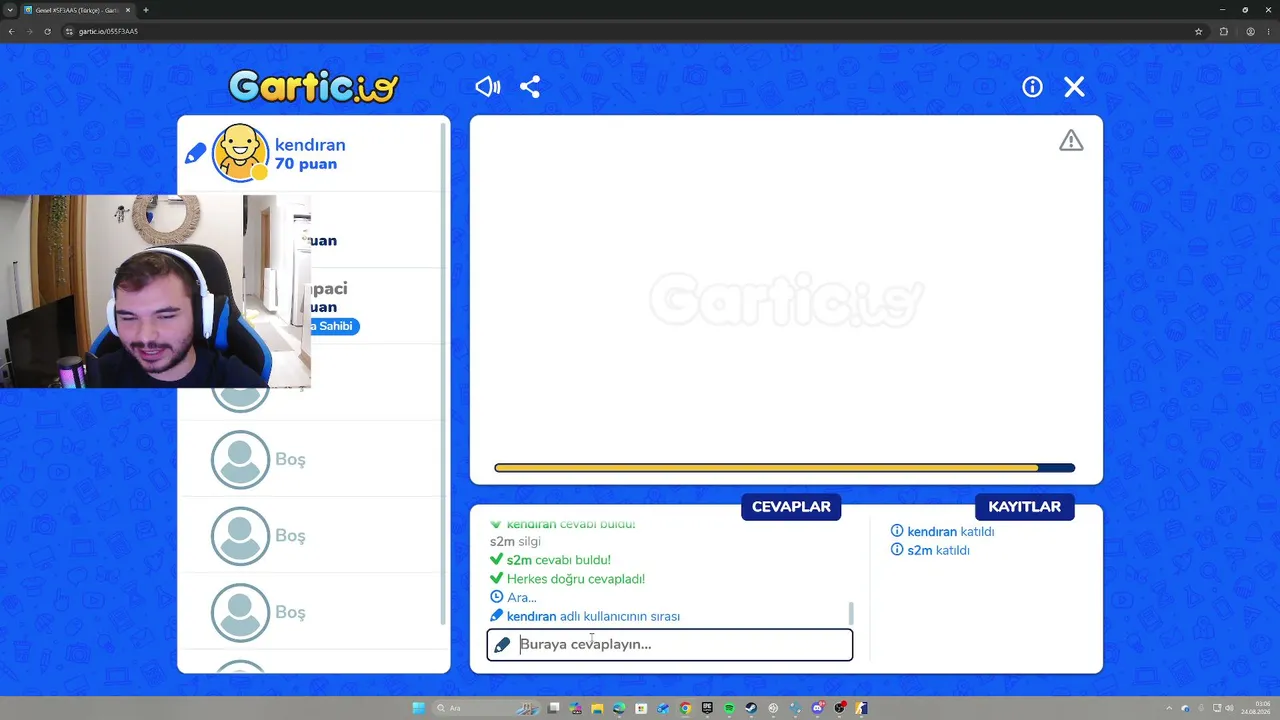Open the Windows Start menu
Image resolution: width=1280 pixels, height=720 pixels.
419,708
